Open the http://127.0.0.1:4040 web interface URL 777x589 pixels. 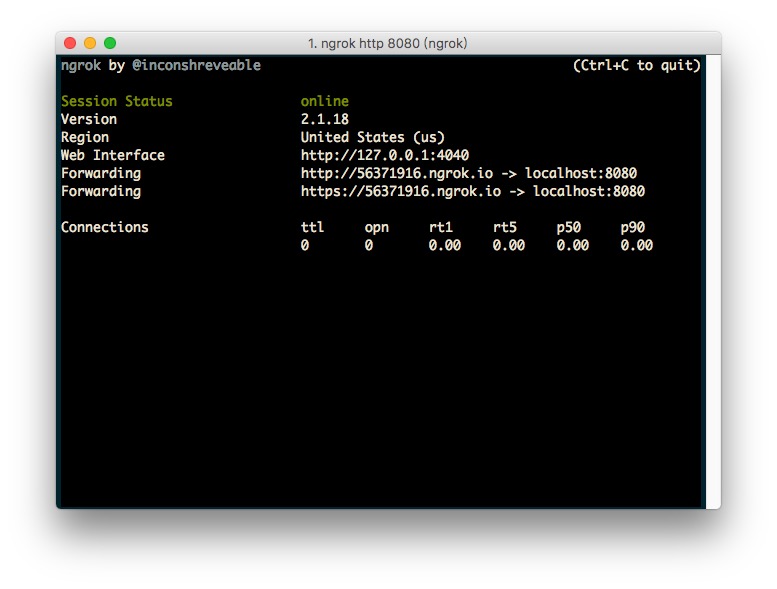pyautogui.click(x=385, y=155)
